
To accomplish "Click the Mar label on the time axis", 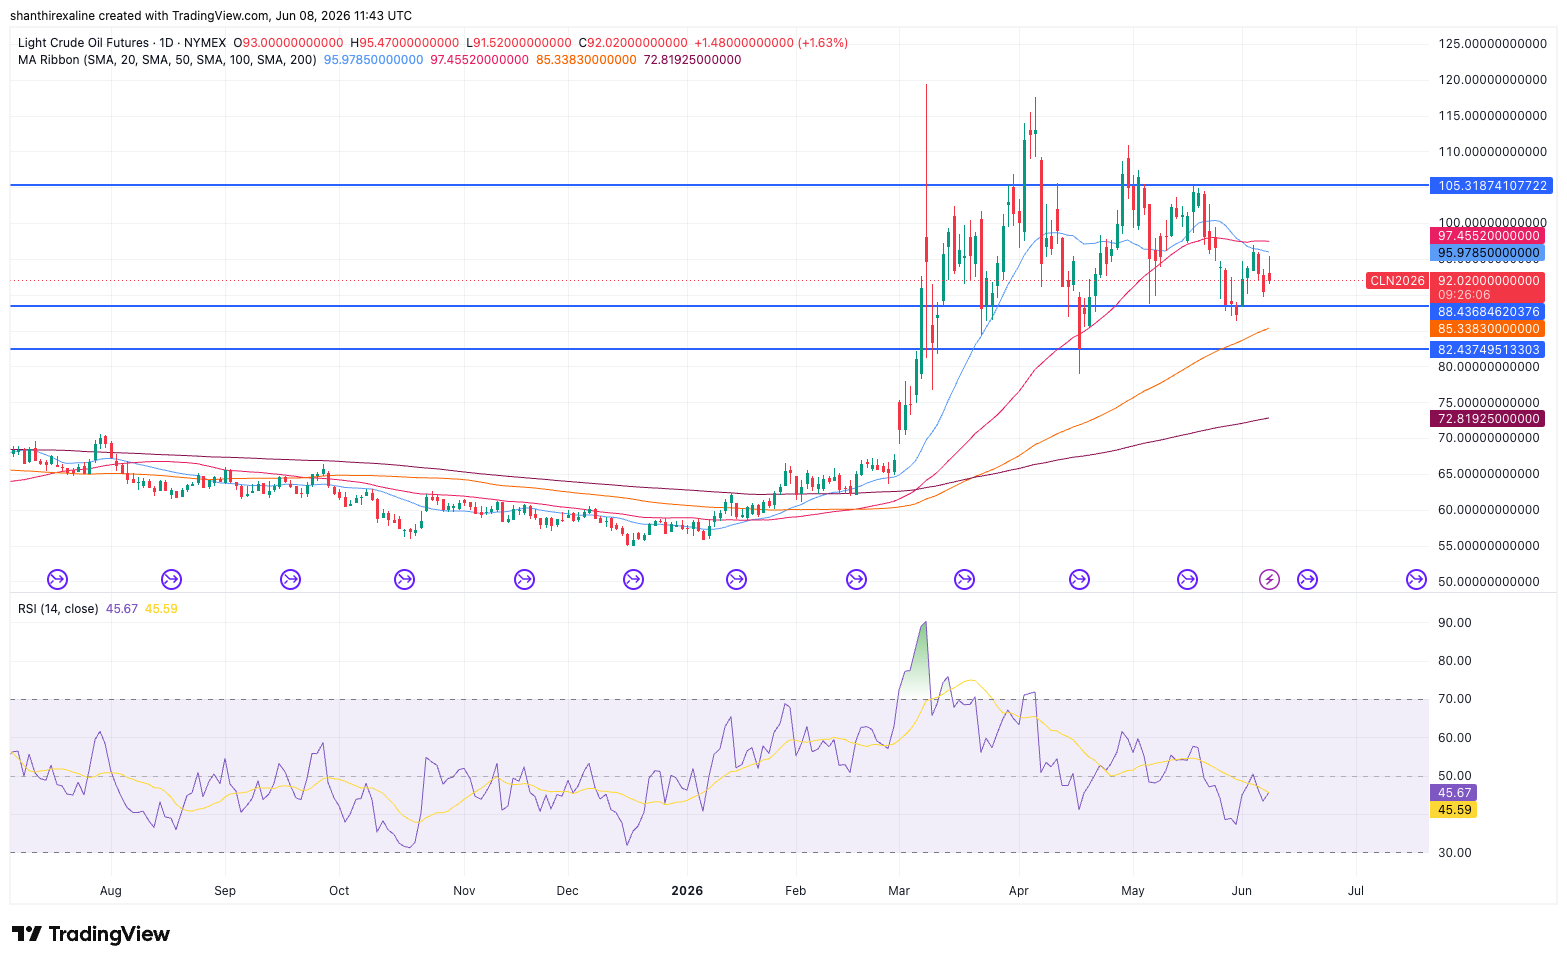I will 899,891.
